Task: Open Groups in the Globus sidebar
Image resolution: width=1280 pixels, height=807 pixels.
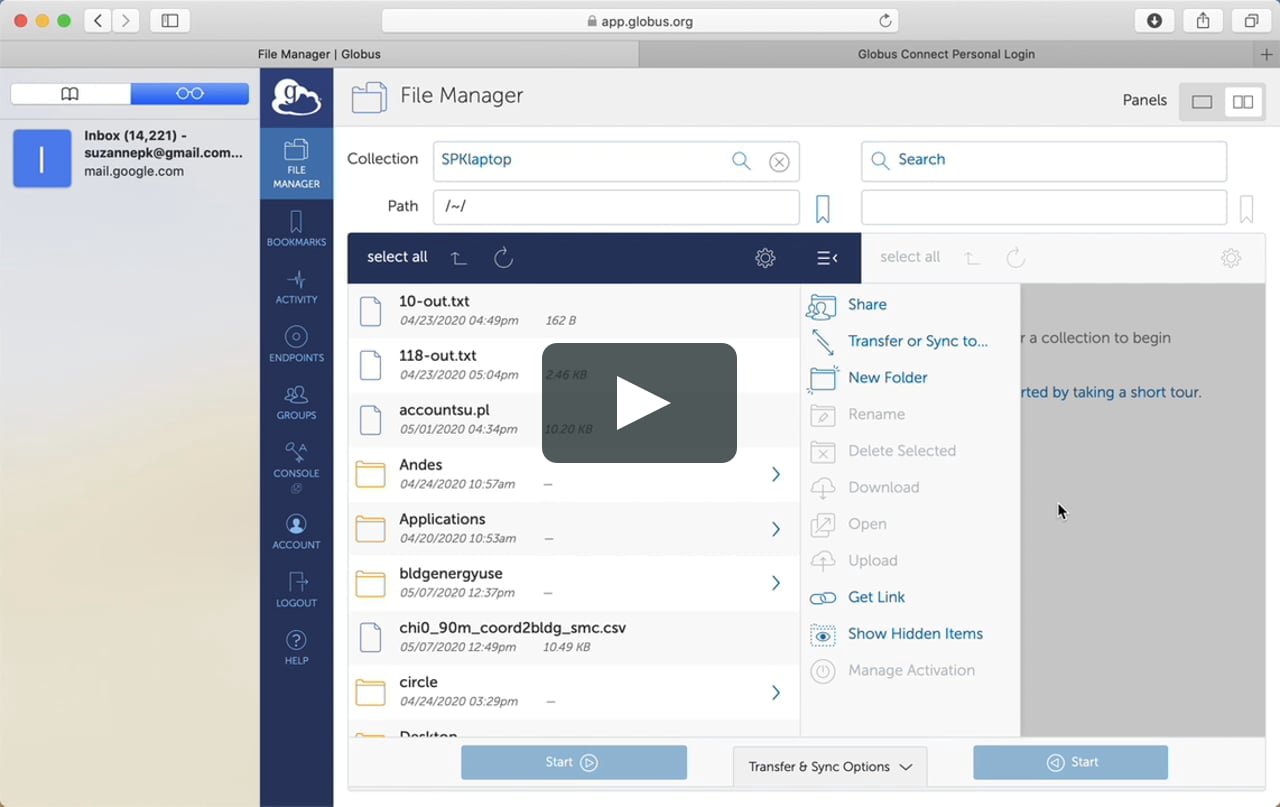Action: tap(296, 402)
